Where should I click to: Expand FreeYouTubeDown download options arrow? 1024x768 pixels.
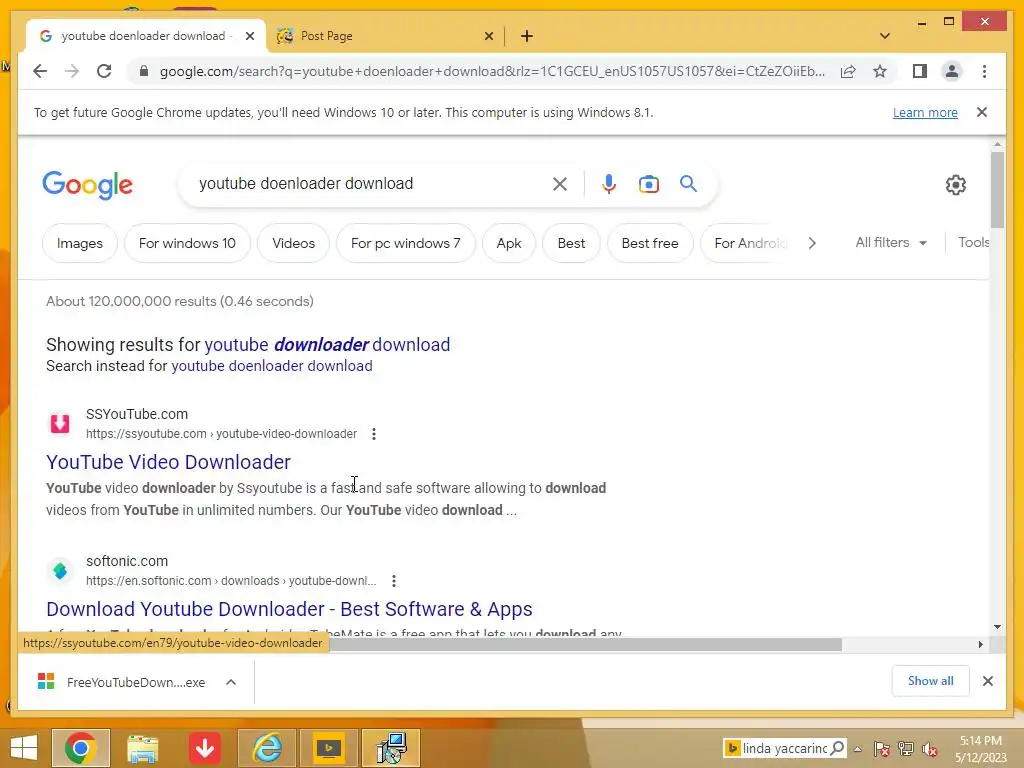(231, 682)
